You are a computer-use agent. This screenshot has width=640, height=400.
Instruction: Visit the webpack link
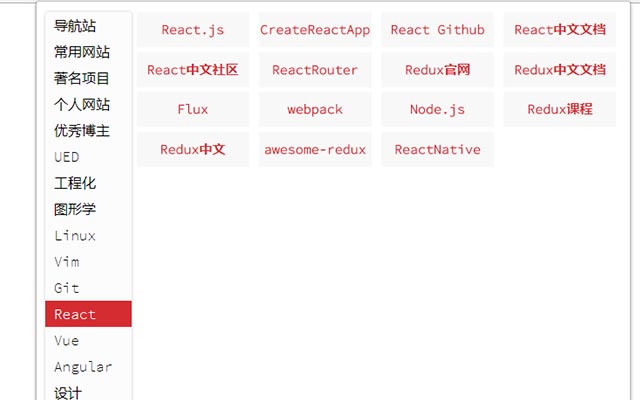click(315, 109)
